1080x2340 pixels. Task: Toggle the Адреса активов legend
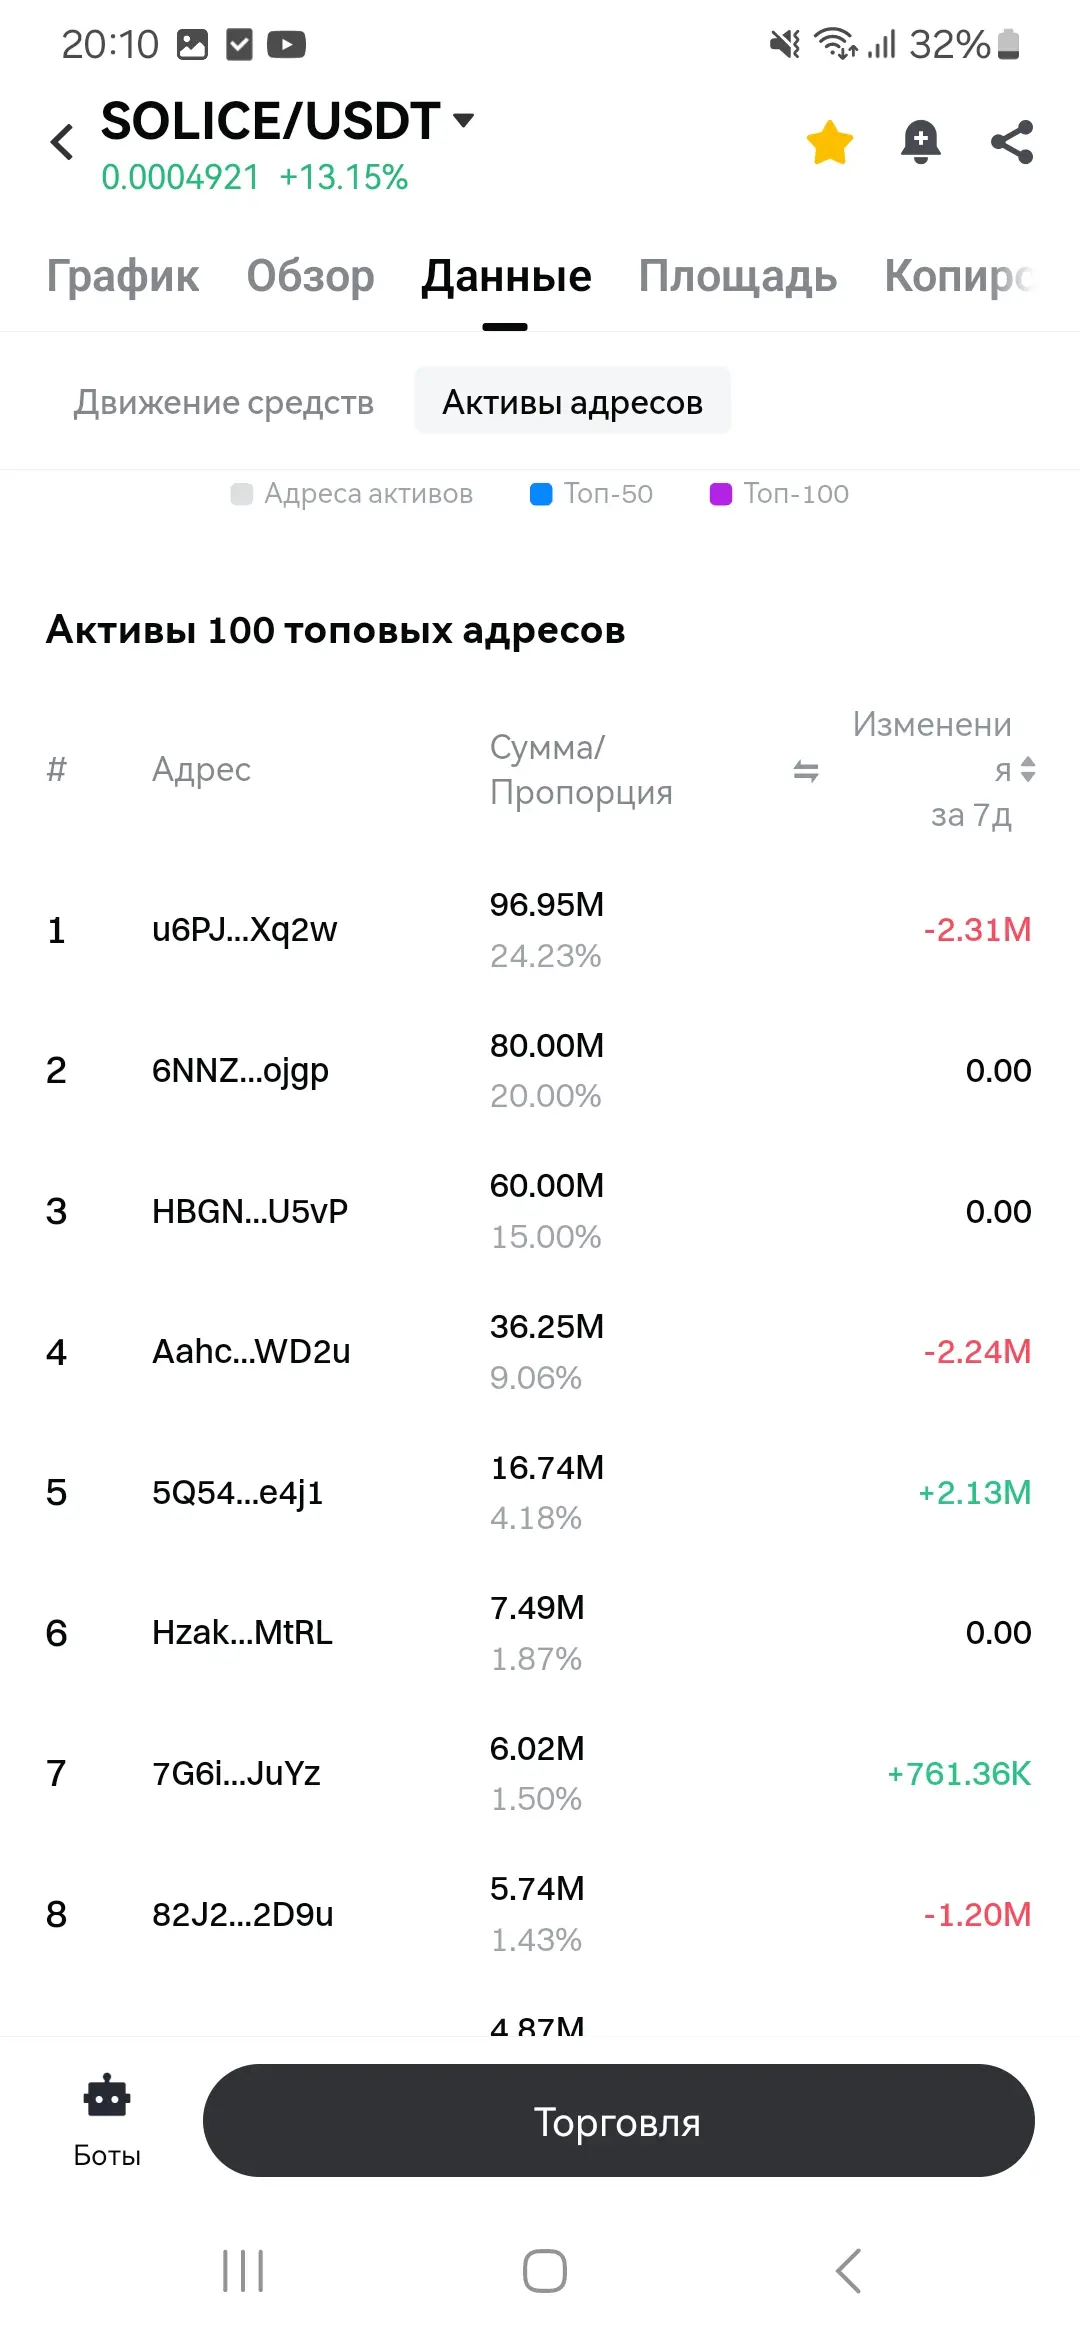point(352,494)
